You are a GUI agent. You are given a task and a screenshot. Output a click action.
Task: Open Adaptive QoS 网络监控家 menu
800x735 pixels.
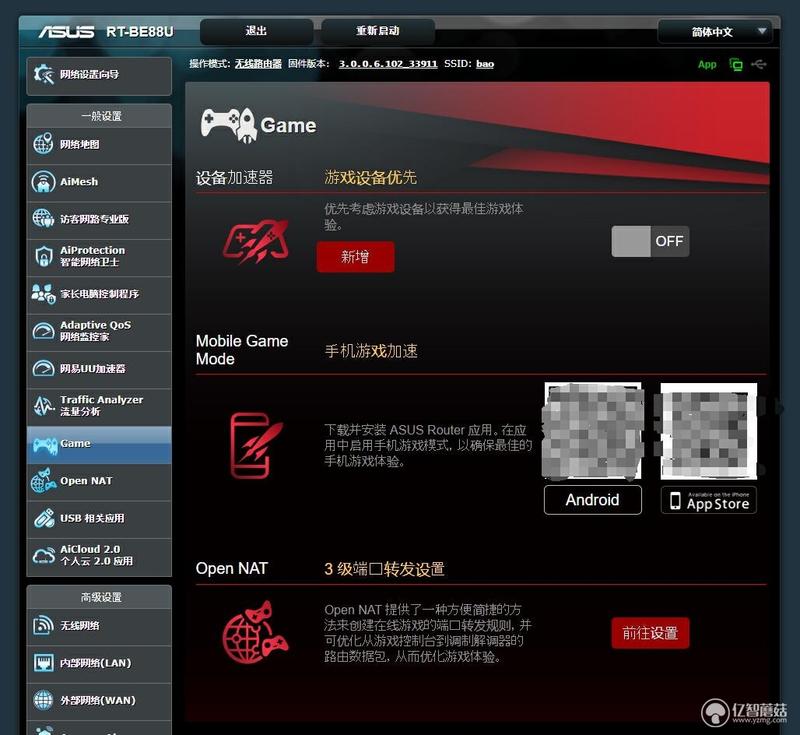[99, 331]
